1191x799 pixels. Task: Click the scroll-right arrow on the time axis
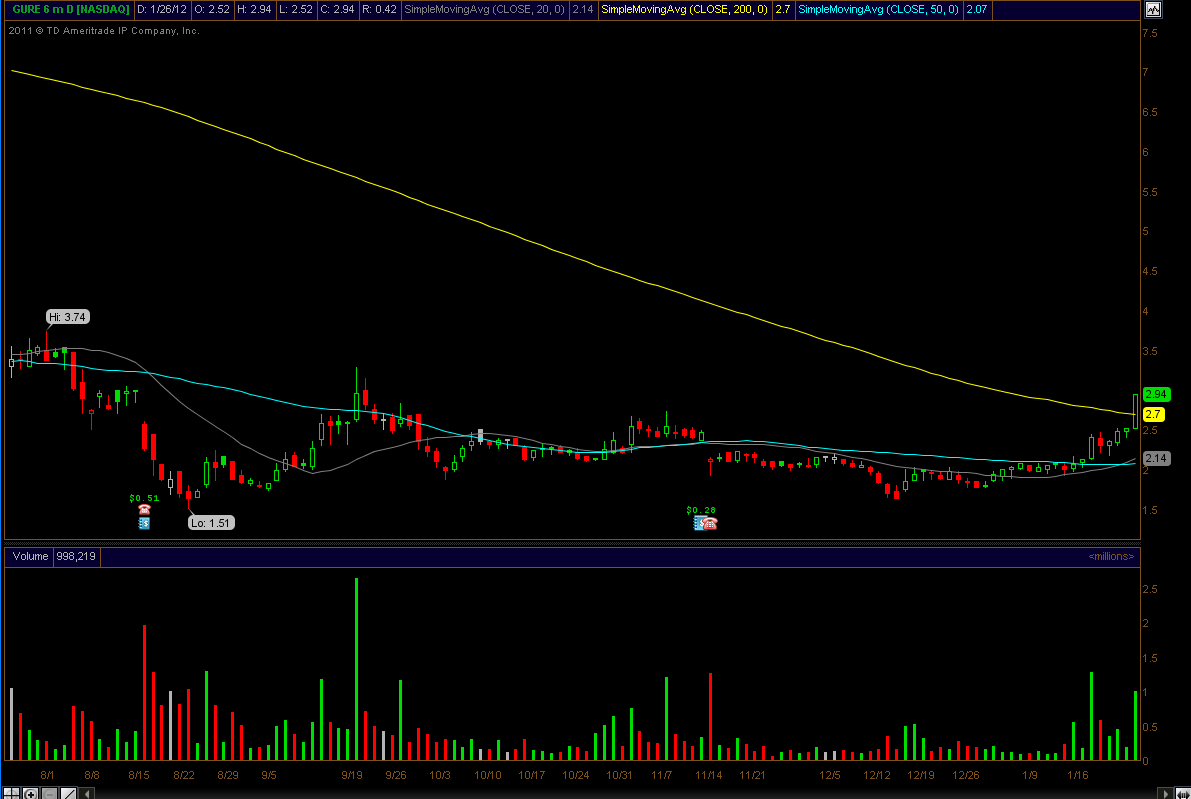(1165, 793)
